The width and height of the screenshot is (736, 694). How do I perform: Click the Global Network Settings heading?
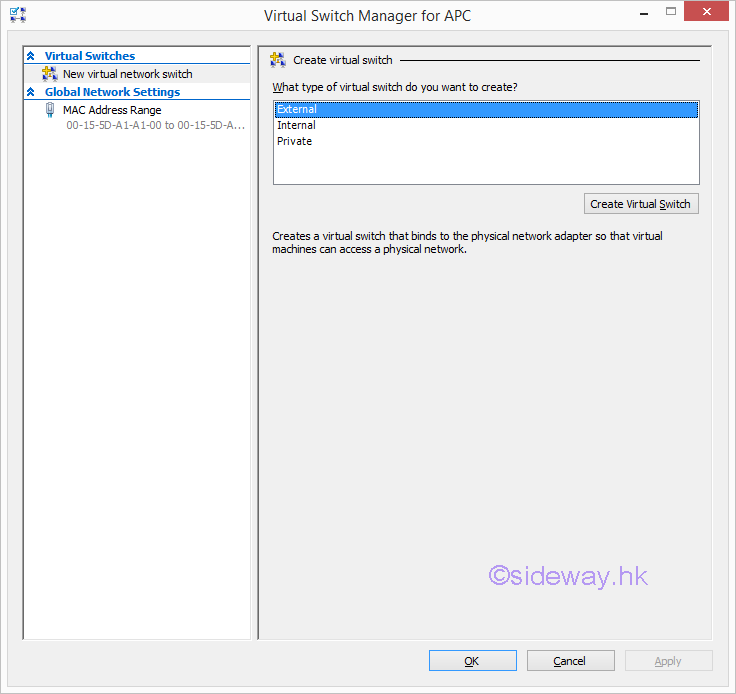(112, 92)
